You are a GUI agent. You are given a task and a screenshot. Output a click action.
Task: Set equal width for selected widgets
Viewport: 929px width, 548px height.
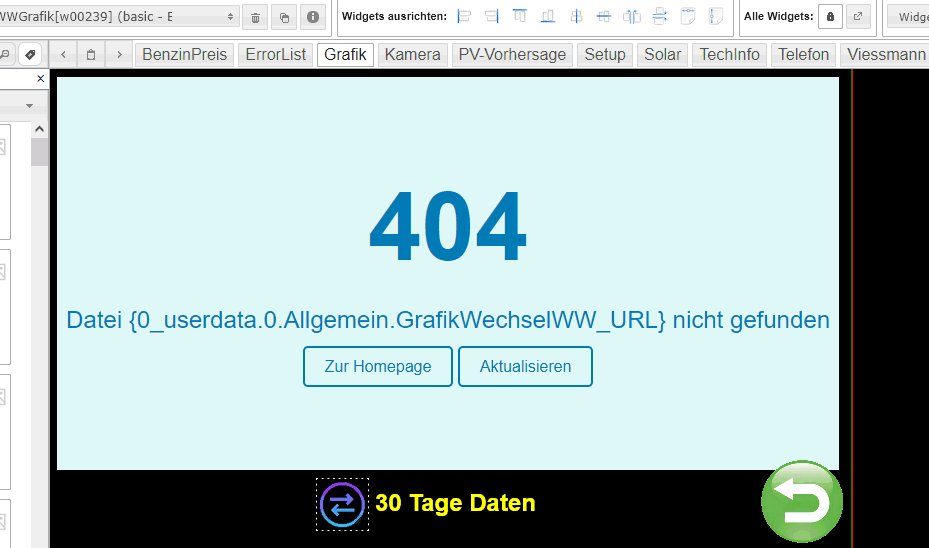(688, 17)
